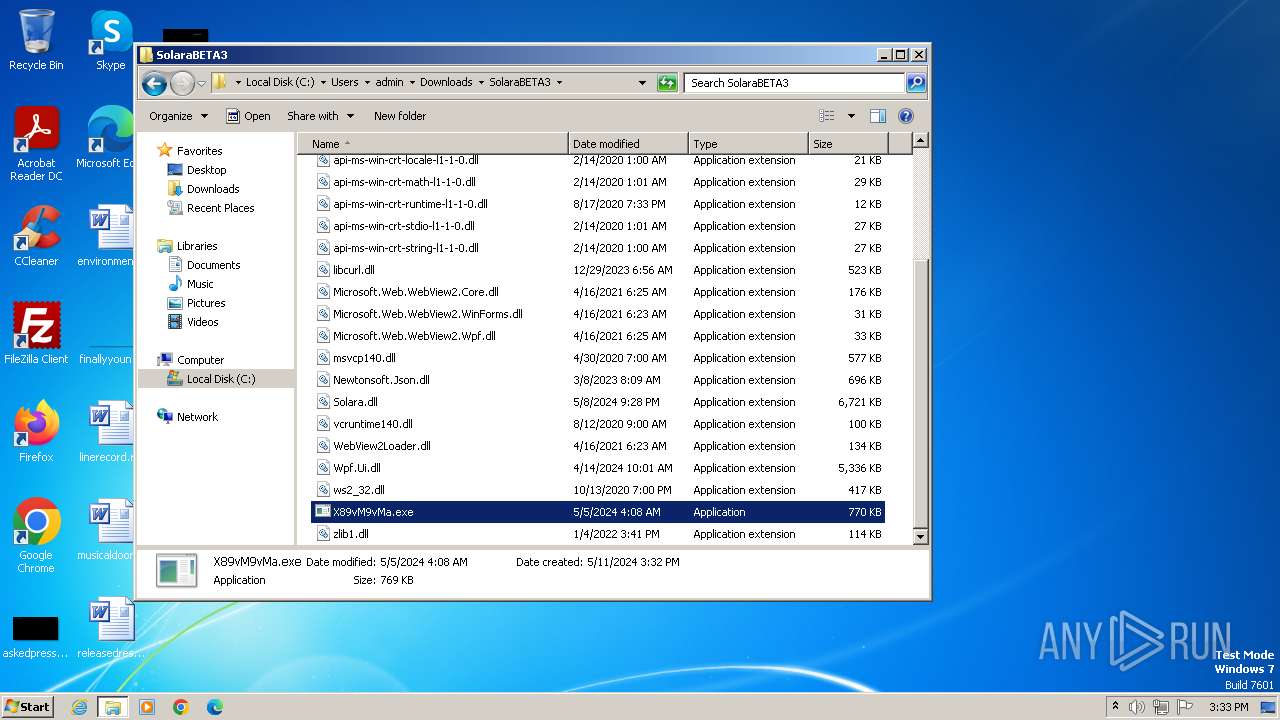Open Pictures library
The height and width of the screenshot is (720, 1280).
206,303
